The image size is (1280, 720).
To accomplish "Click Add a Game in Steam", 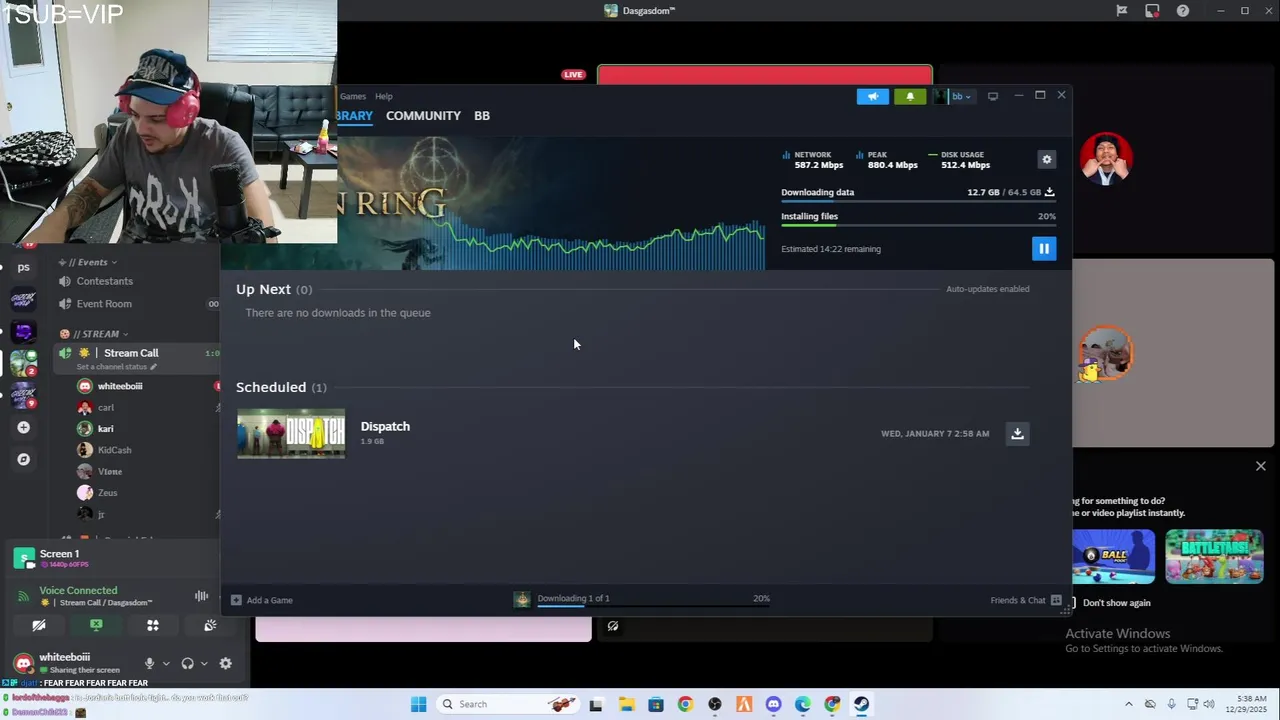I will click(x=262, y=600).
